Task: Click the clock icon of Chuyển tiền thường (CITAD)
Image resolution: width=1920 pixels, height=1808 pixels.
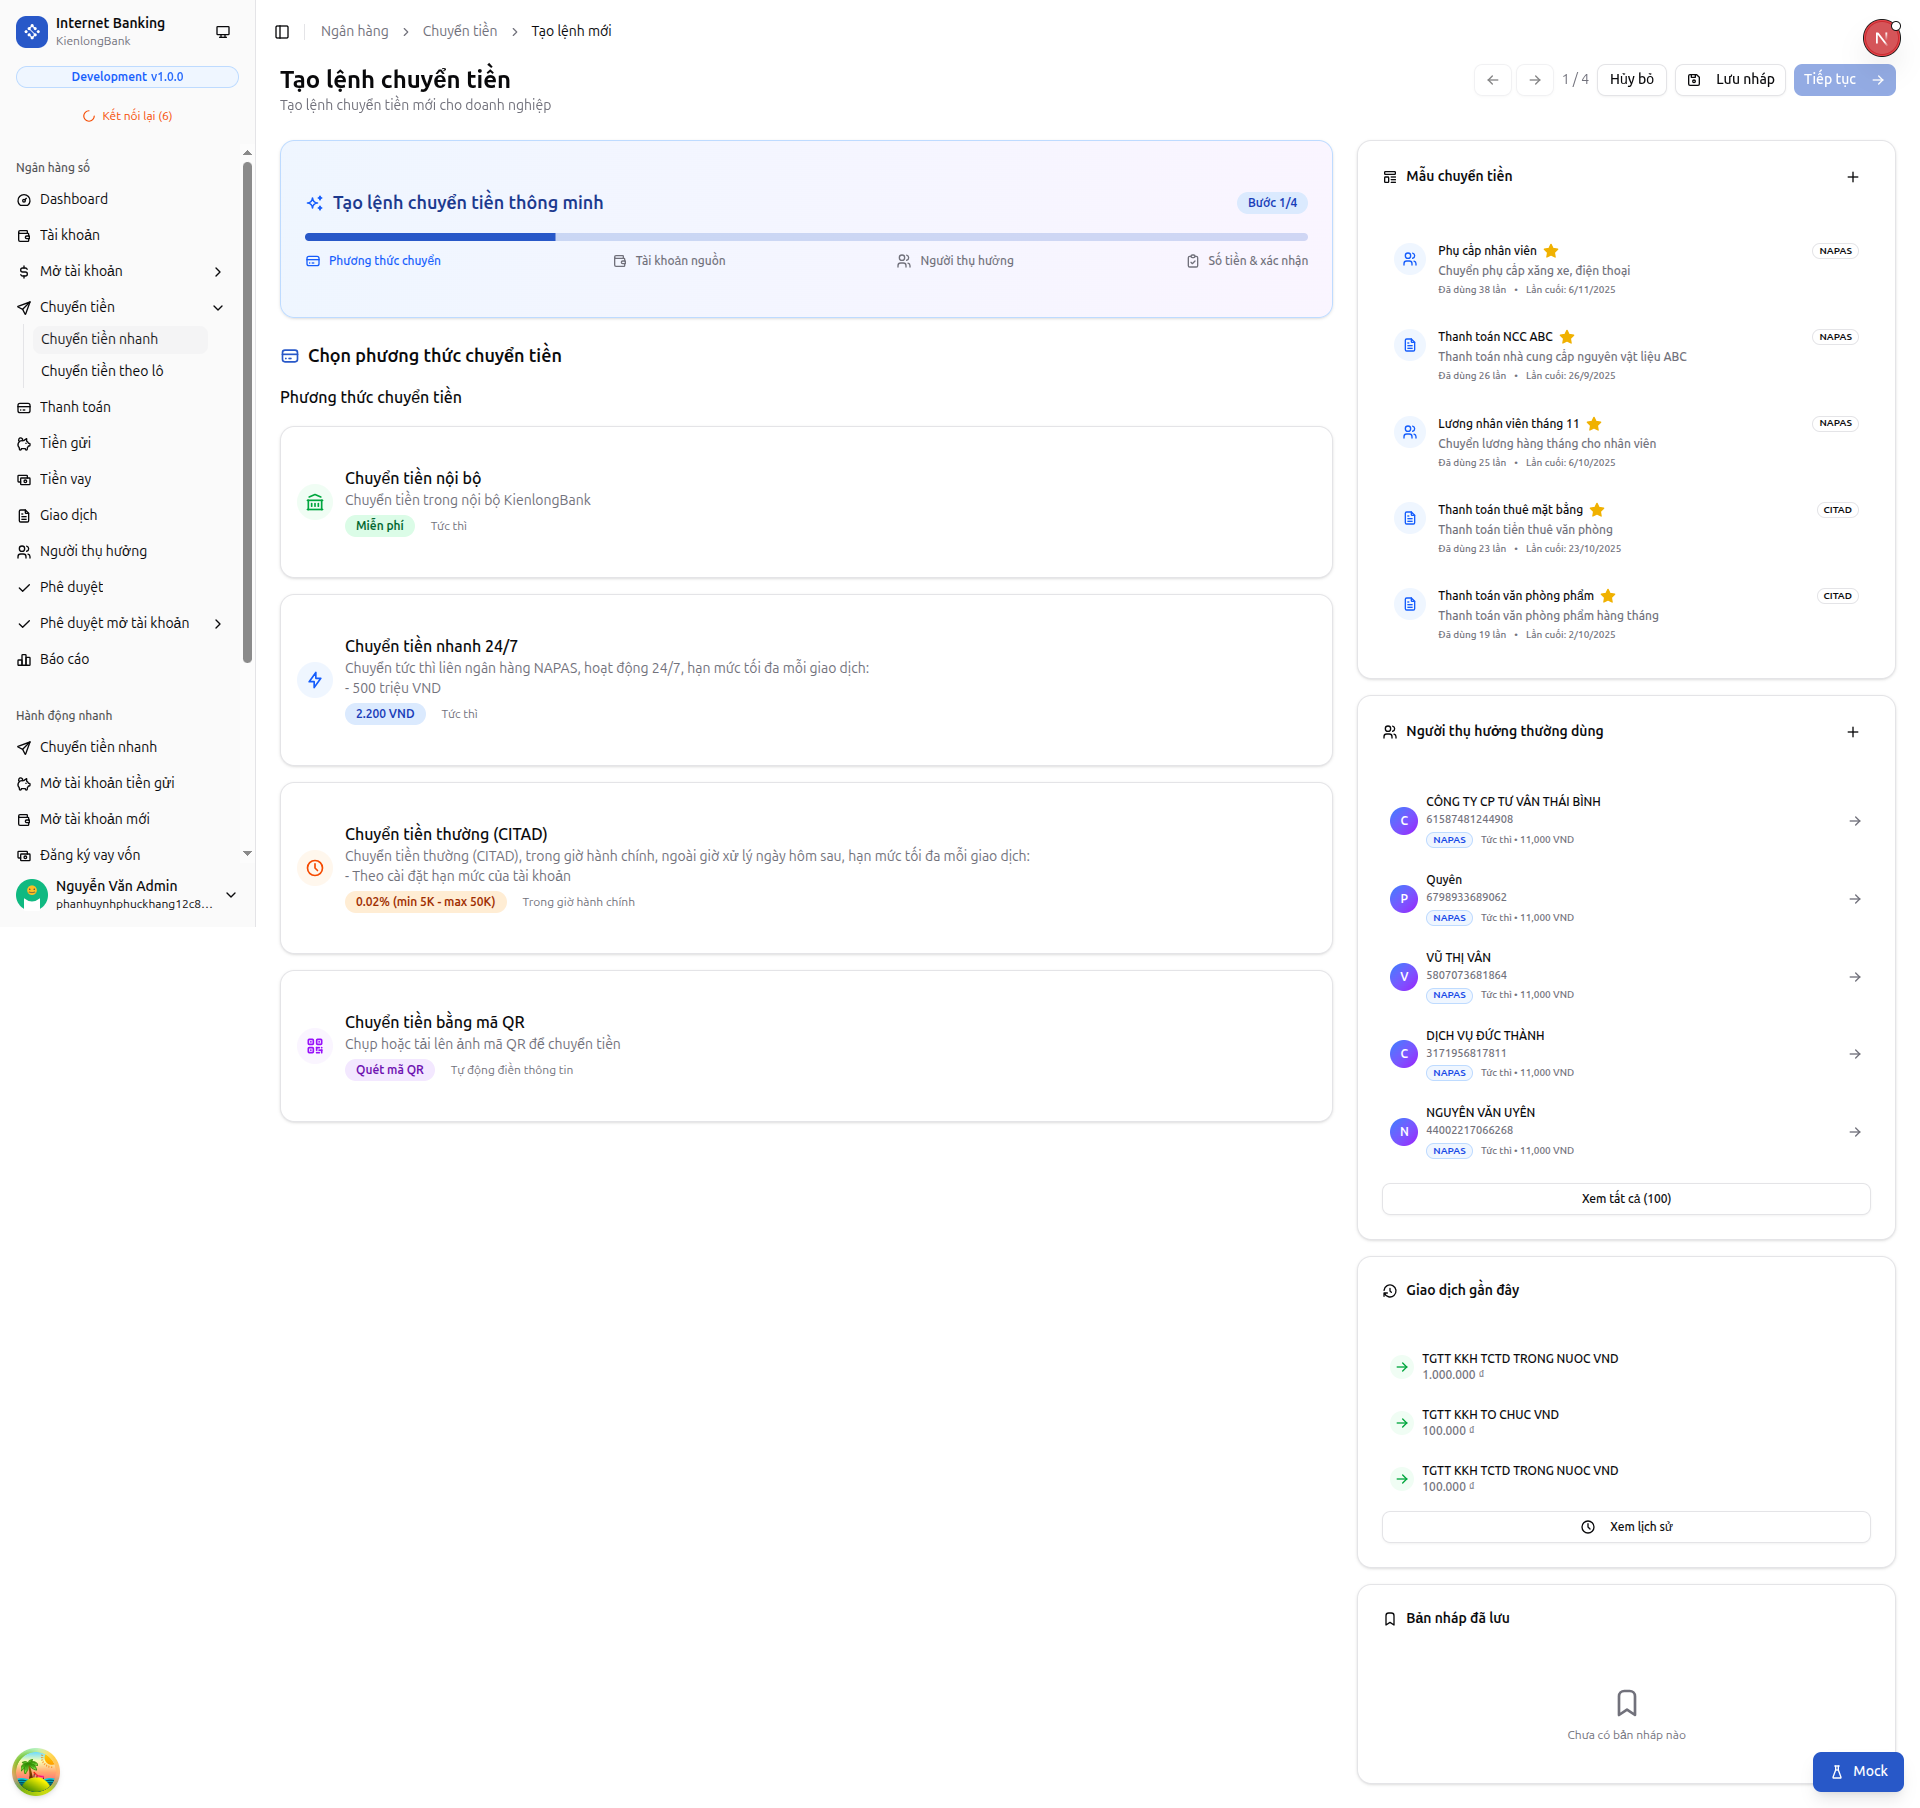Action: [315, 868]
